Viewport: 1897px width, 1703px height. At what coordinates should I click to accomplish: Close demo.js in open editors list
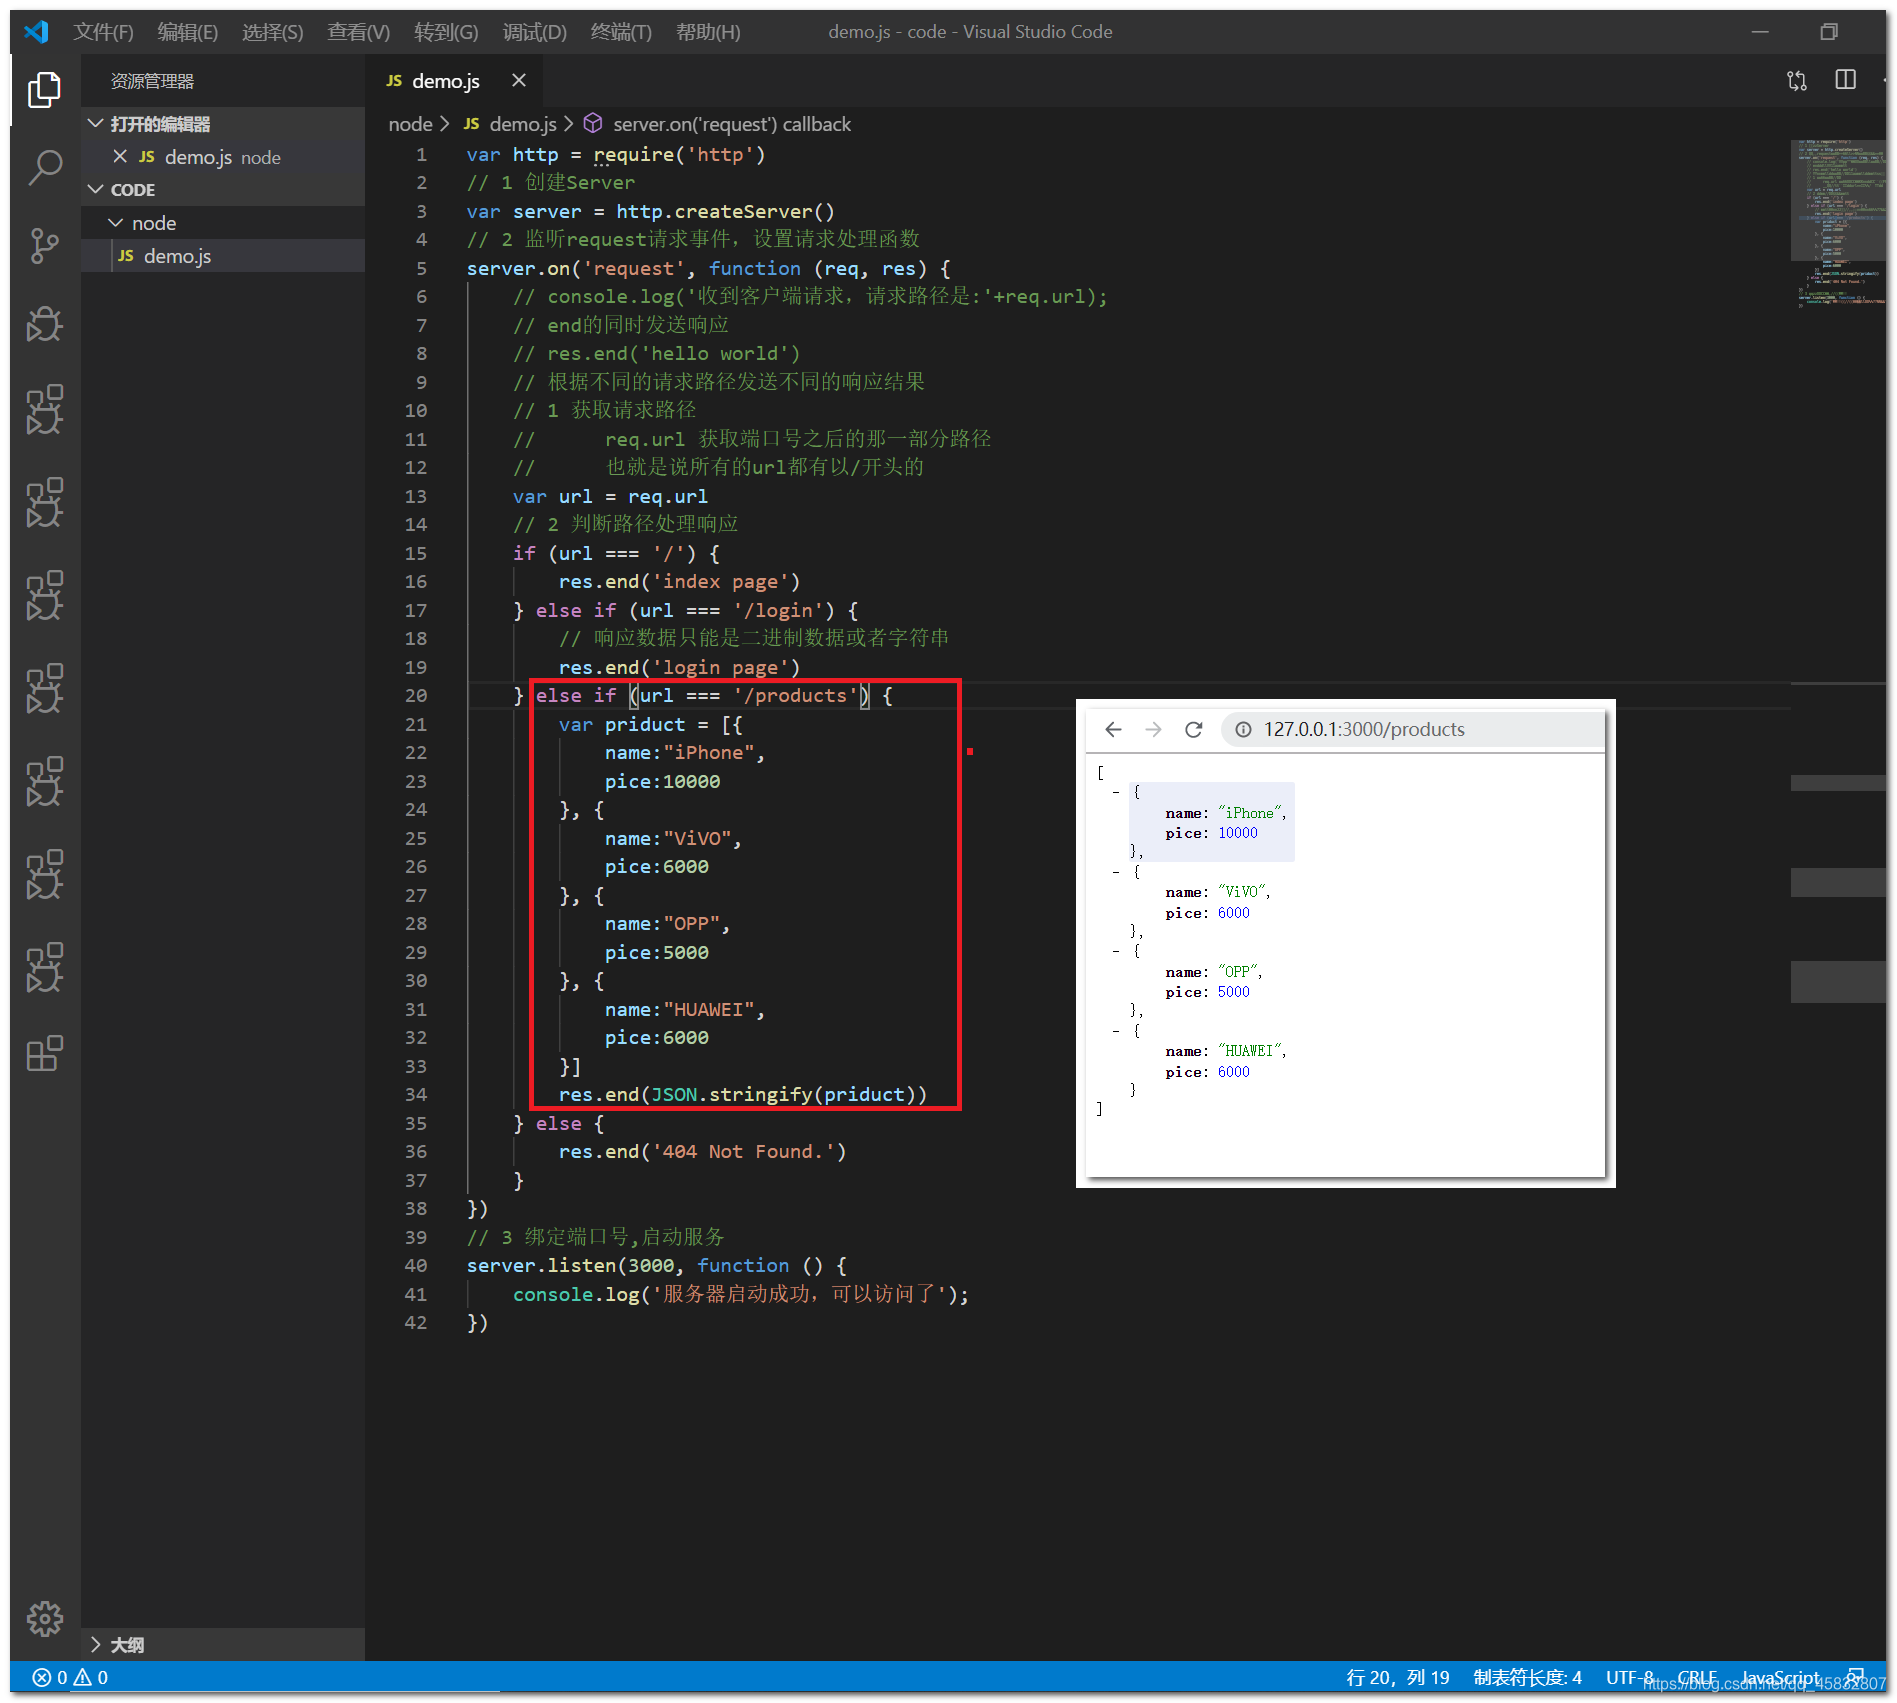point(120,156)
